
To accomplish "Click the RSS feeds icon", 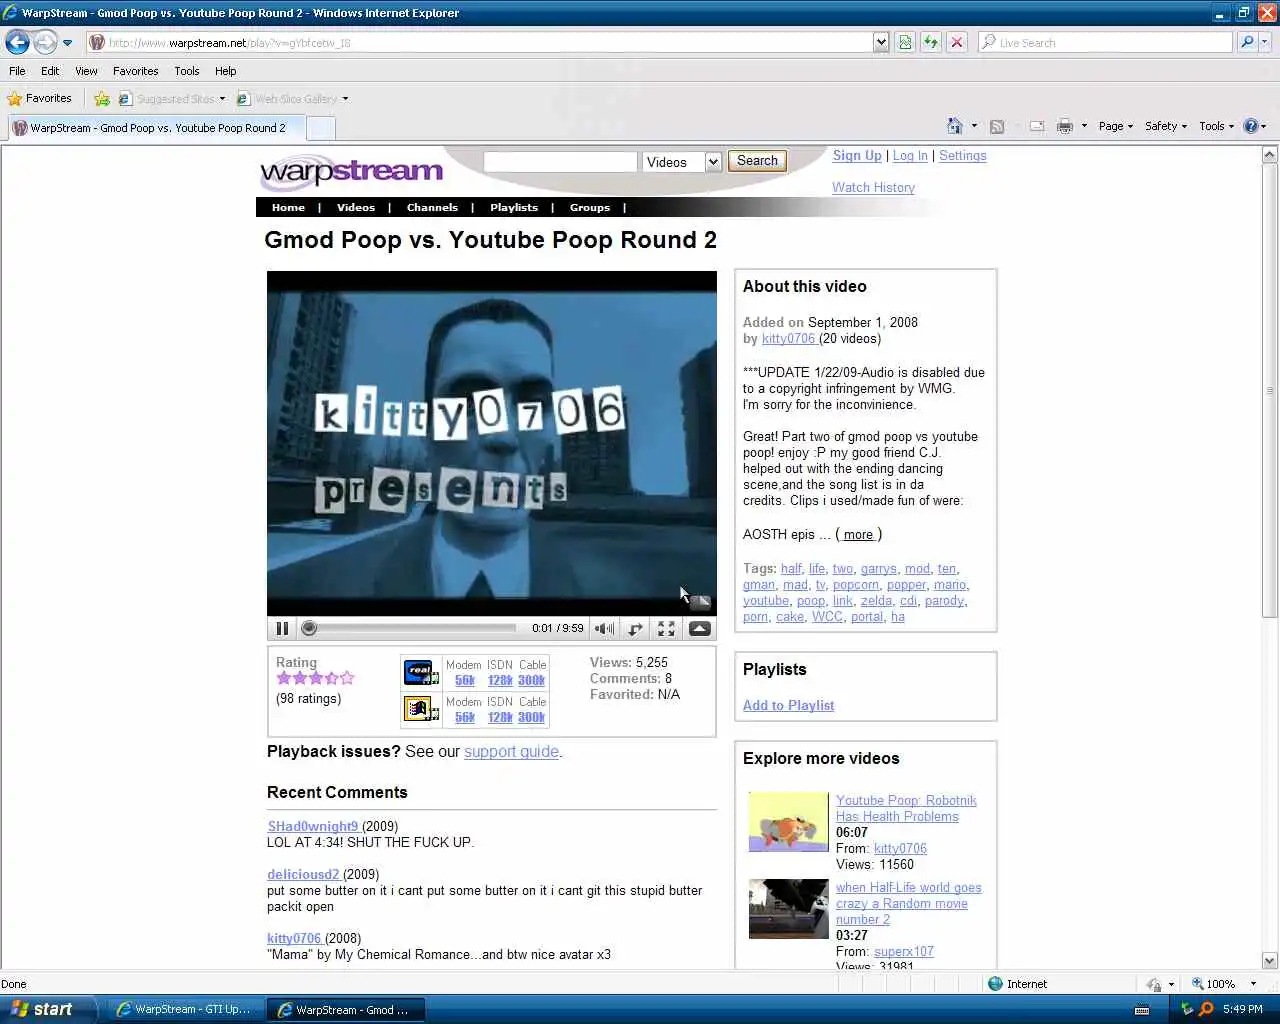I will pyautogui.click(x=997, y=126).
